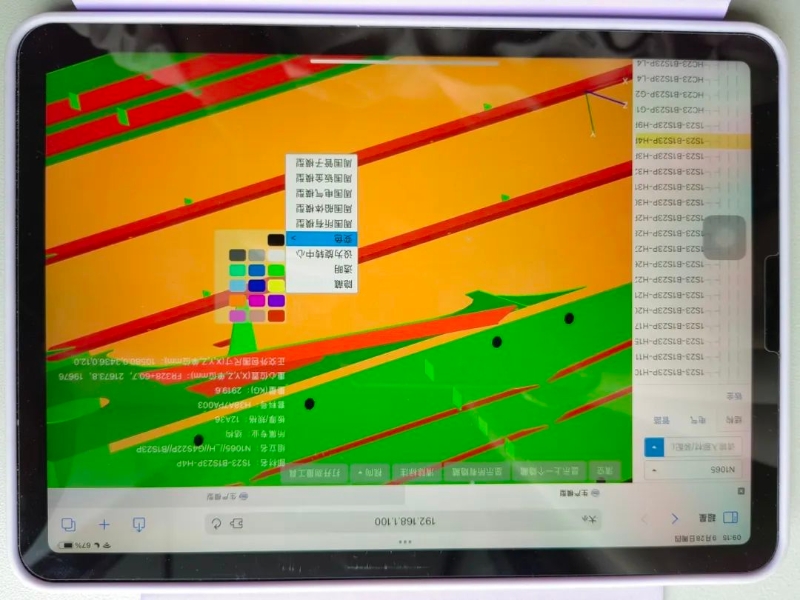Viewport: 800px width, 600px height.
Task: Tap the battery indicator in status bar
Action: (x=65, y=545)
